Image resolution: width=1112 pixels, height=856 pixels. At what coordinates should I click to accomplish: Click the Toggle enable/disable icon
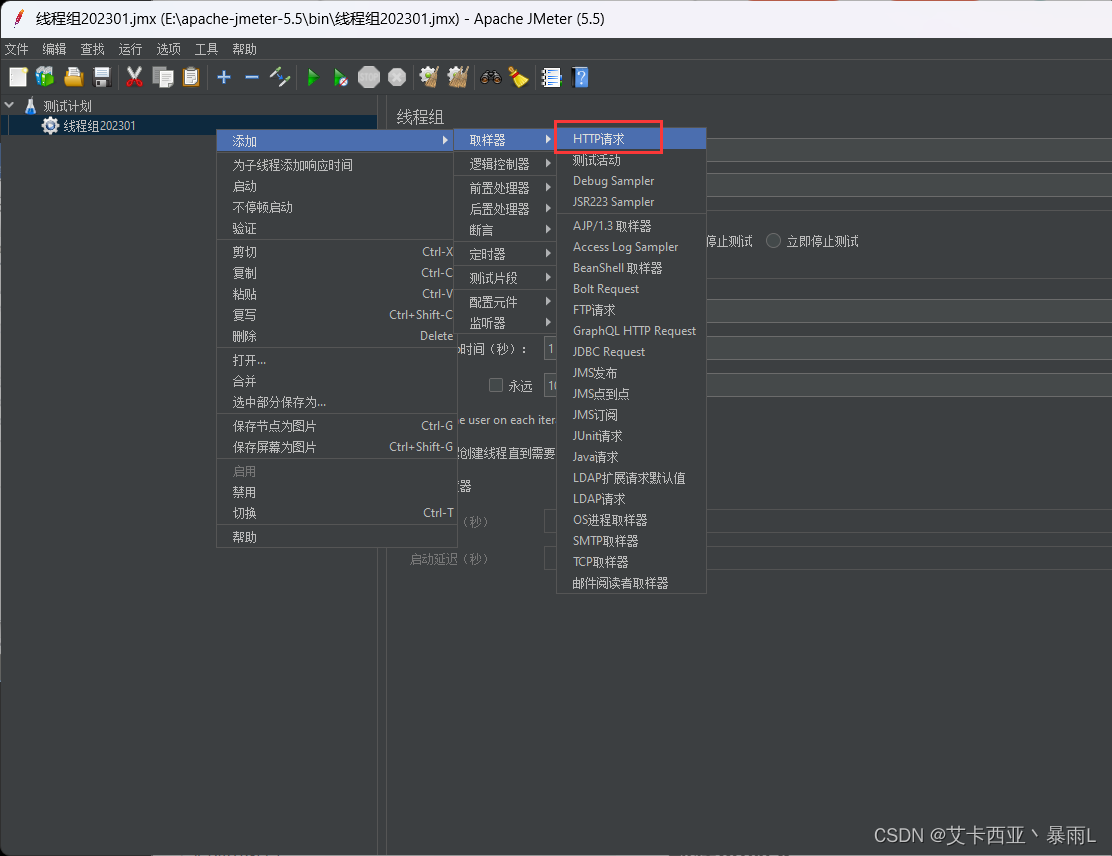tap(279, 77)
